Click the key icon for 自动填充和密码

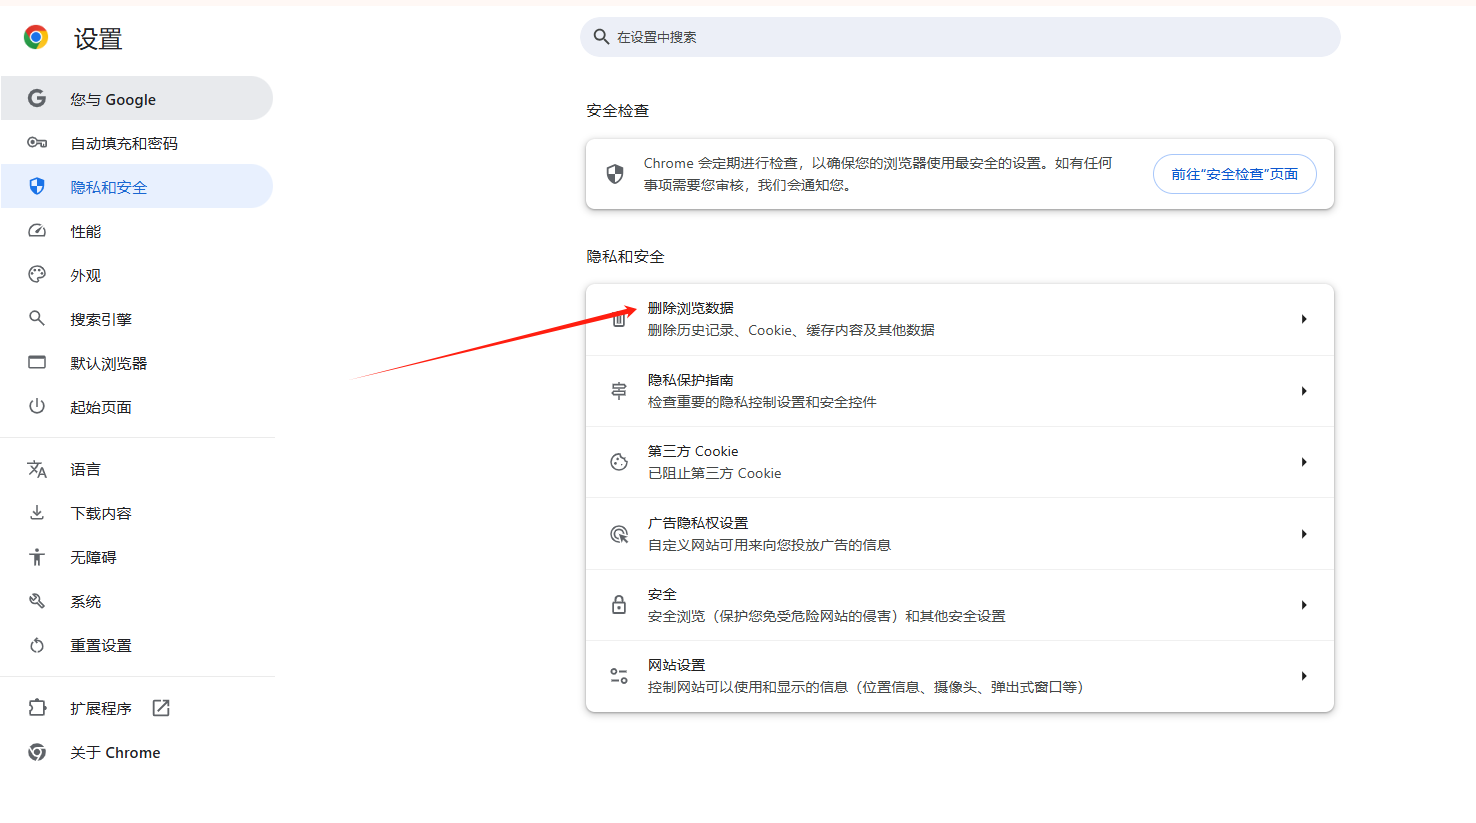pyautogui.click(x=37, y=143)
